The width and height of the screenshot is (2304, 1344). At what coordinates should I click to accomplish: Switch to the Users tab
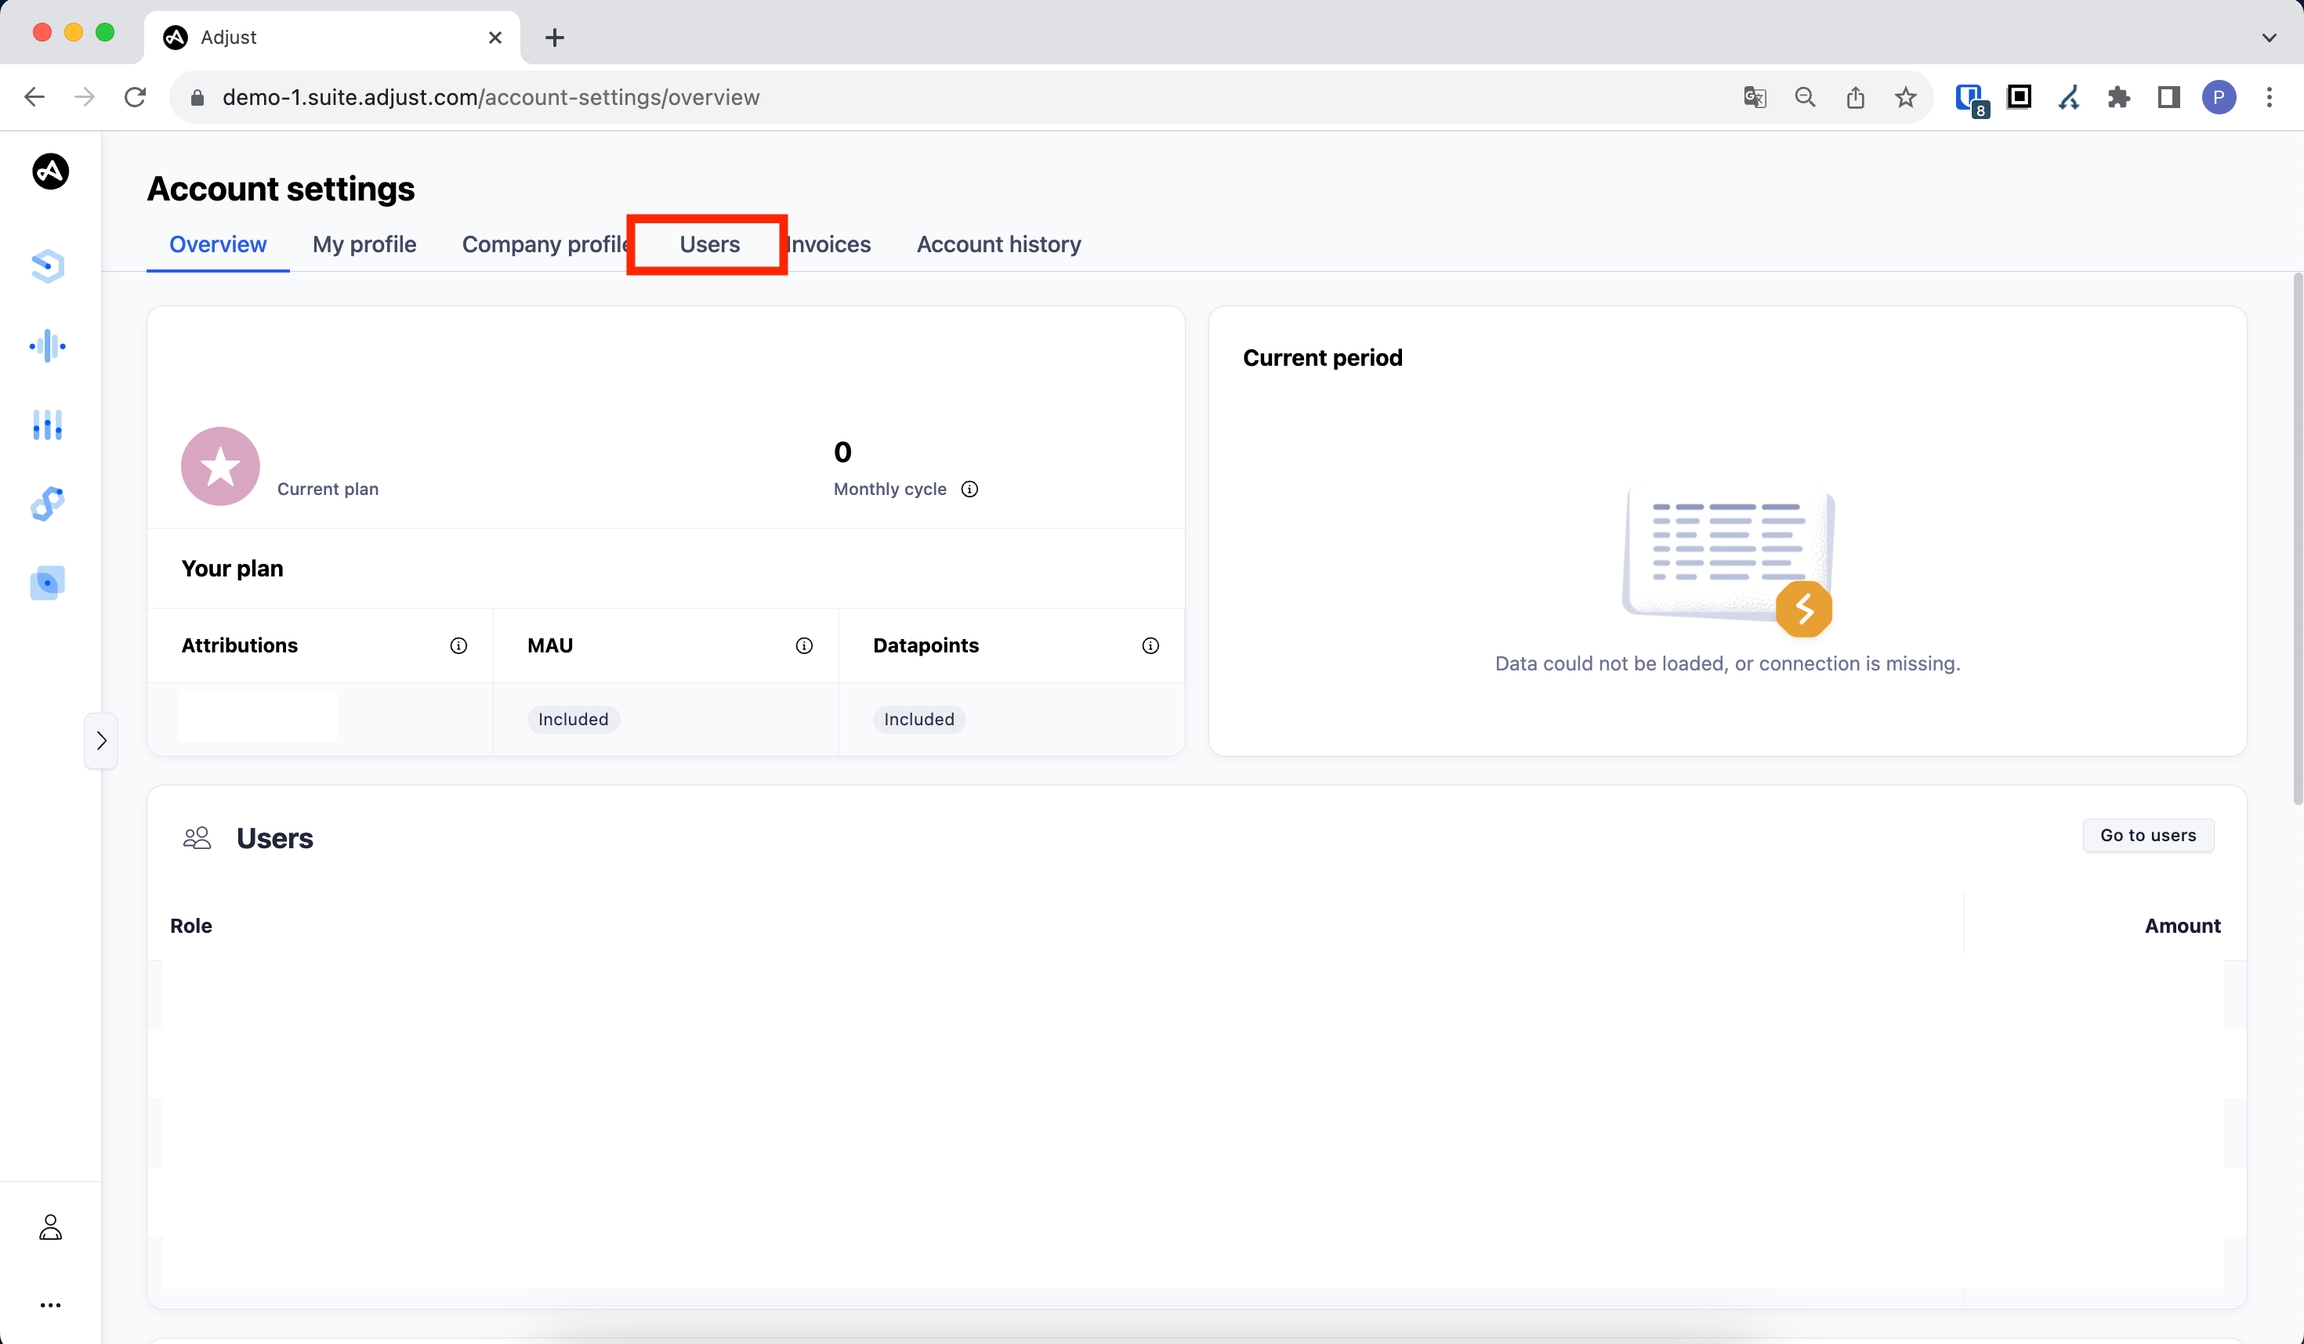709,245
